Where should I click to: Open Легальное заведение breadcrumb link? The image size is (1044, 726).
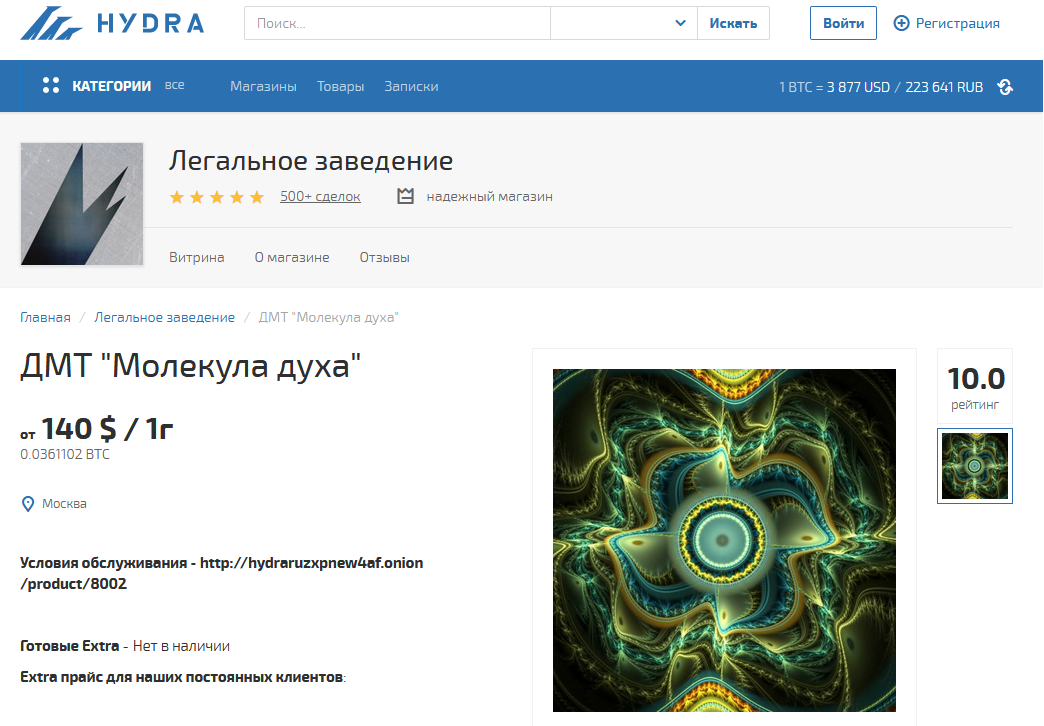click(164, 317)
